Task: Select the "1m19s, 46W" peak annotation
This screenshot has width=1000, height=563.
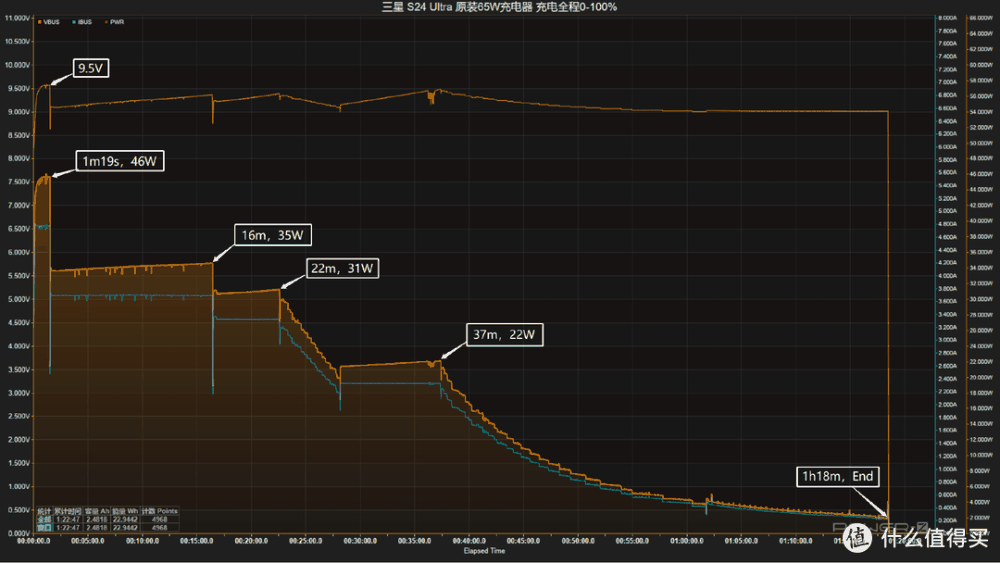Action: click(x=117, y=160)
